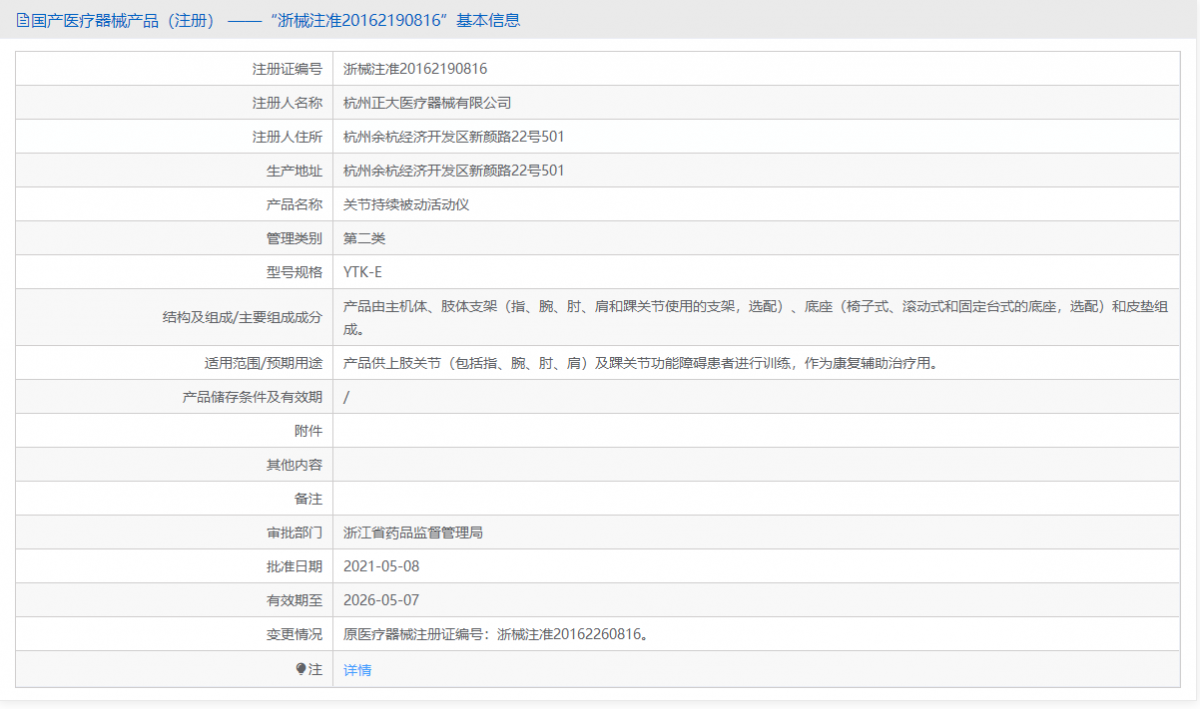
Task: Click the address value in 注册人住所 row
Action: point(453,137)
